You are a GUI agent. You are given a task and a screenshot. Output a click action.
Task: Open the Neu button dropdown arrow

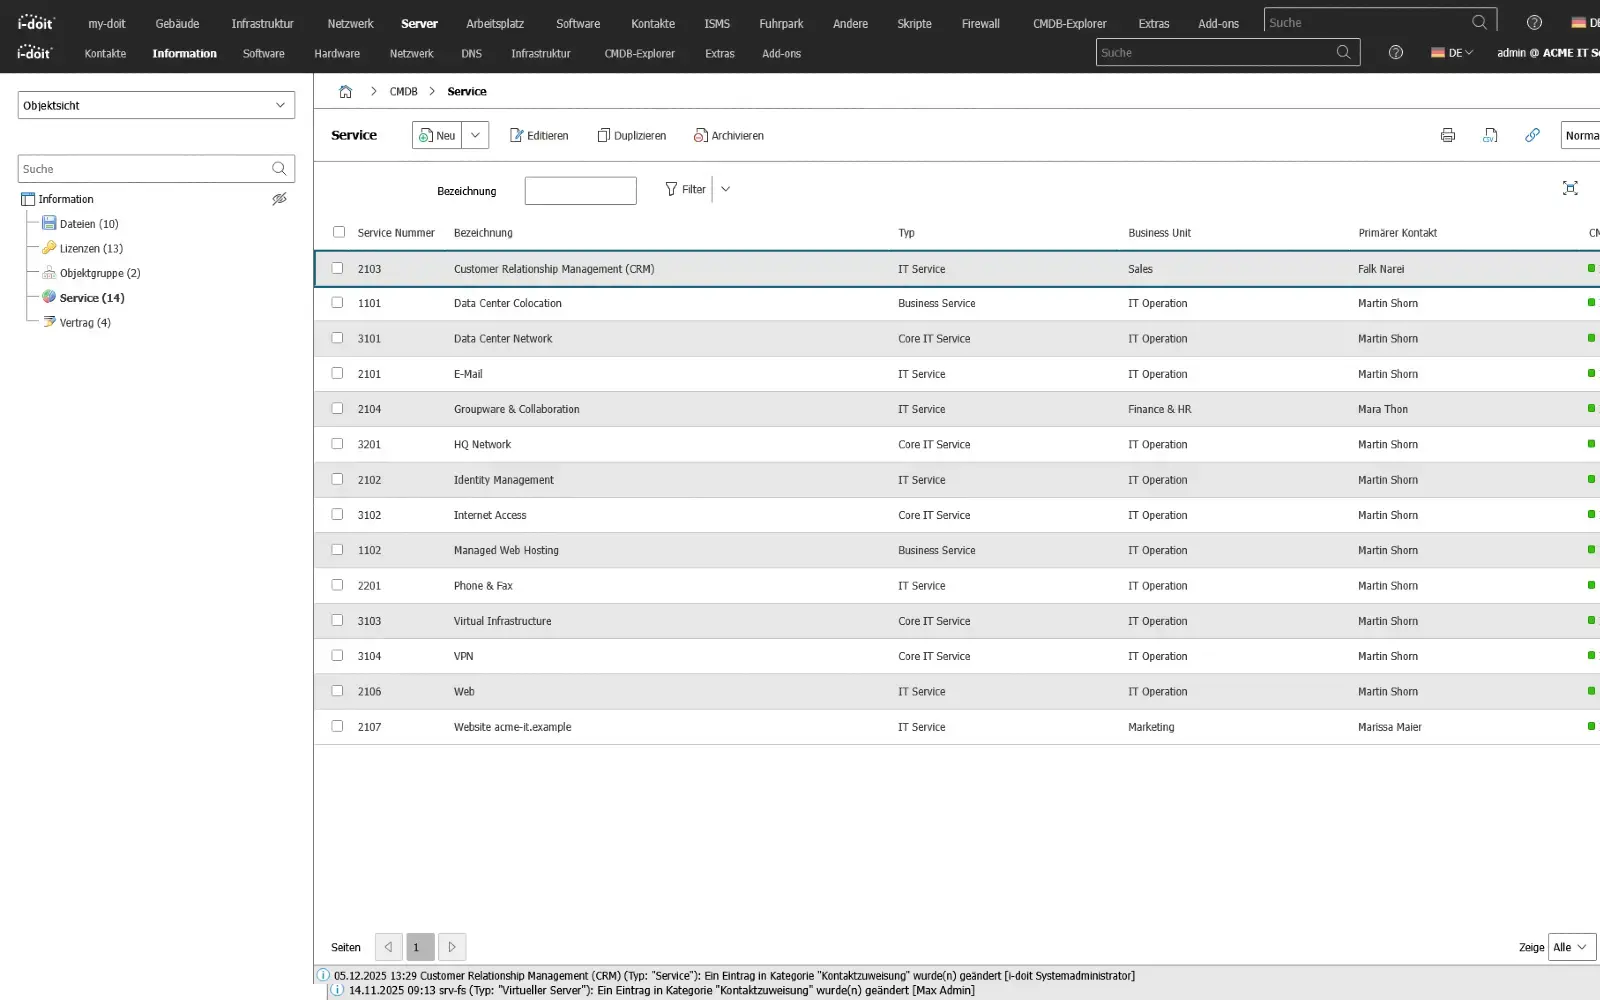point(475,135)
